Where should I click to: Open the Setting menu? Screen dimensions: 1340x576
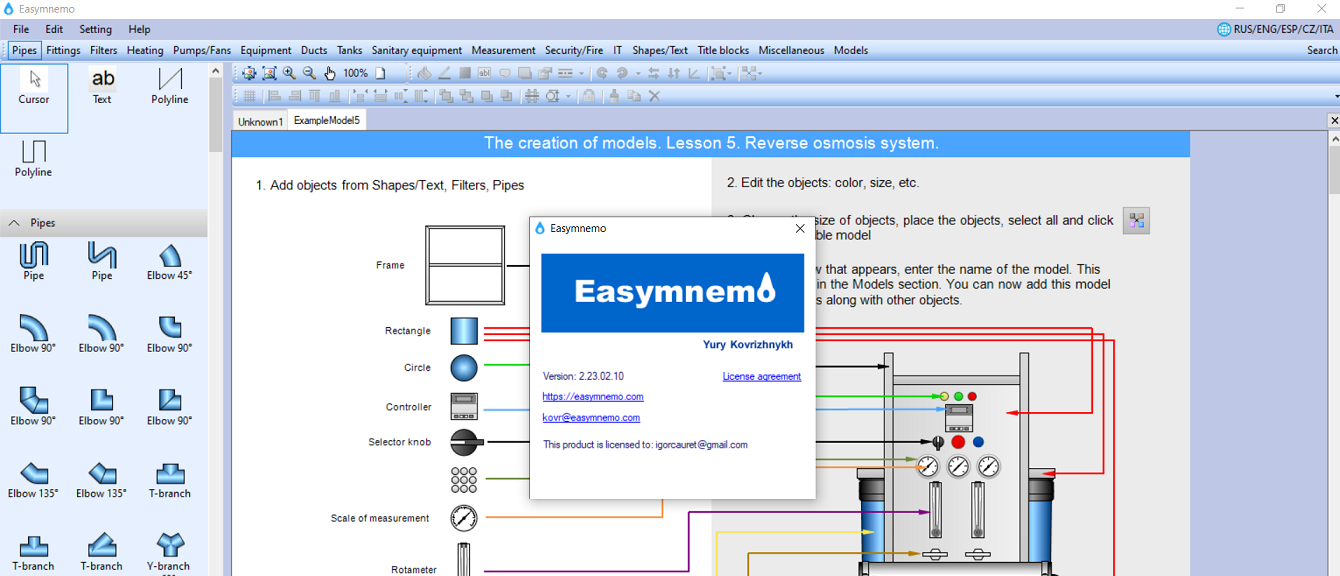tap(96, 29)
